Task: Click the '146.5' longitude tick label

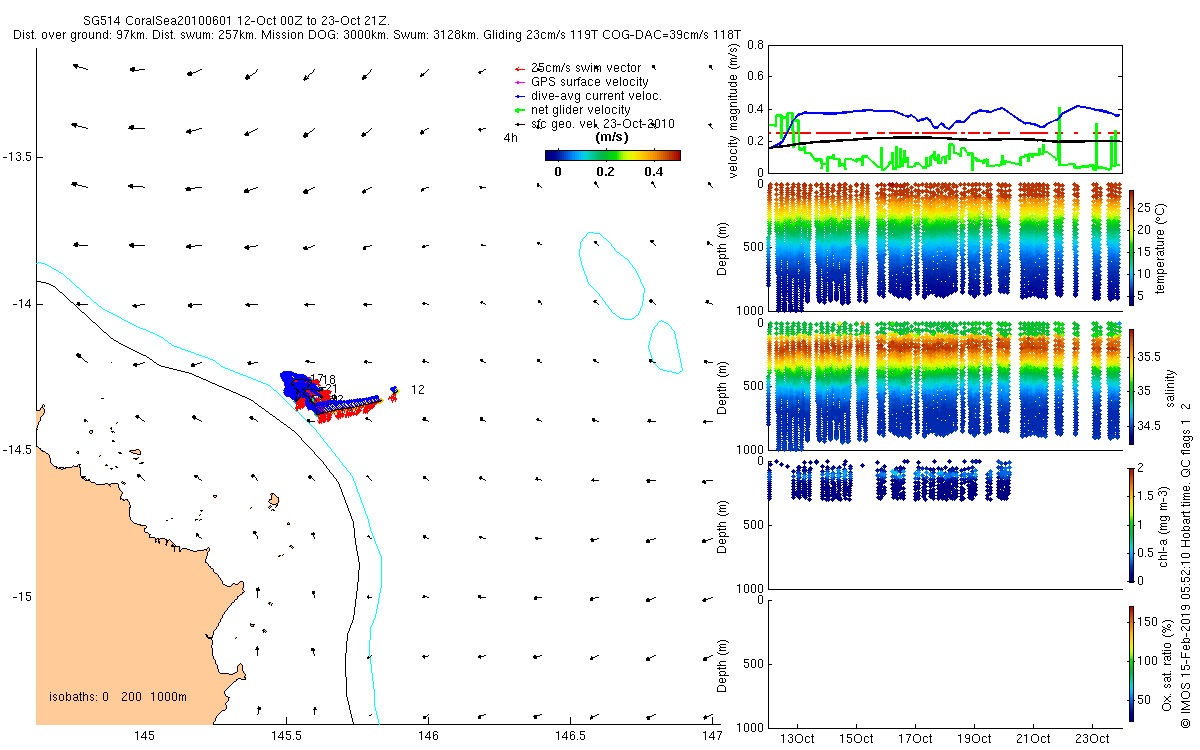Action: click(570, 737)
